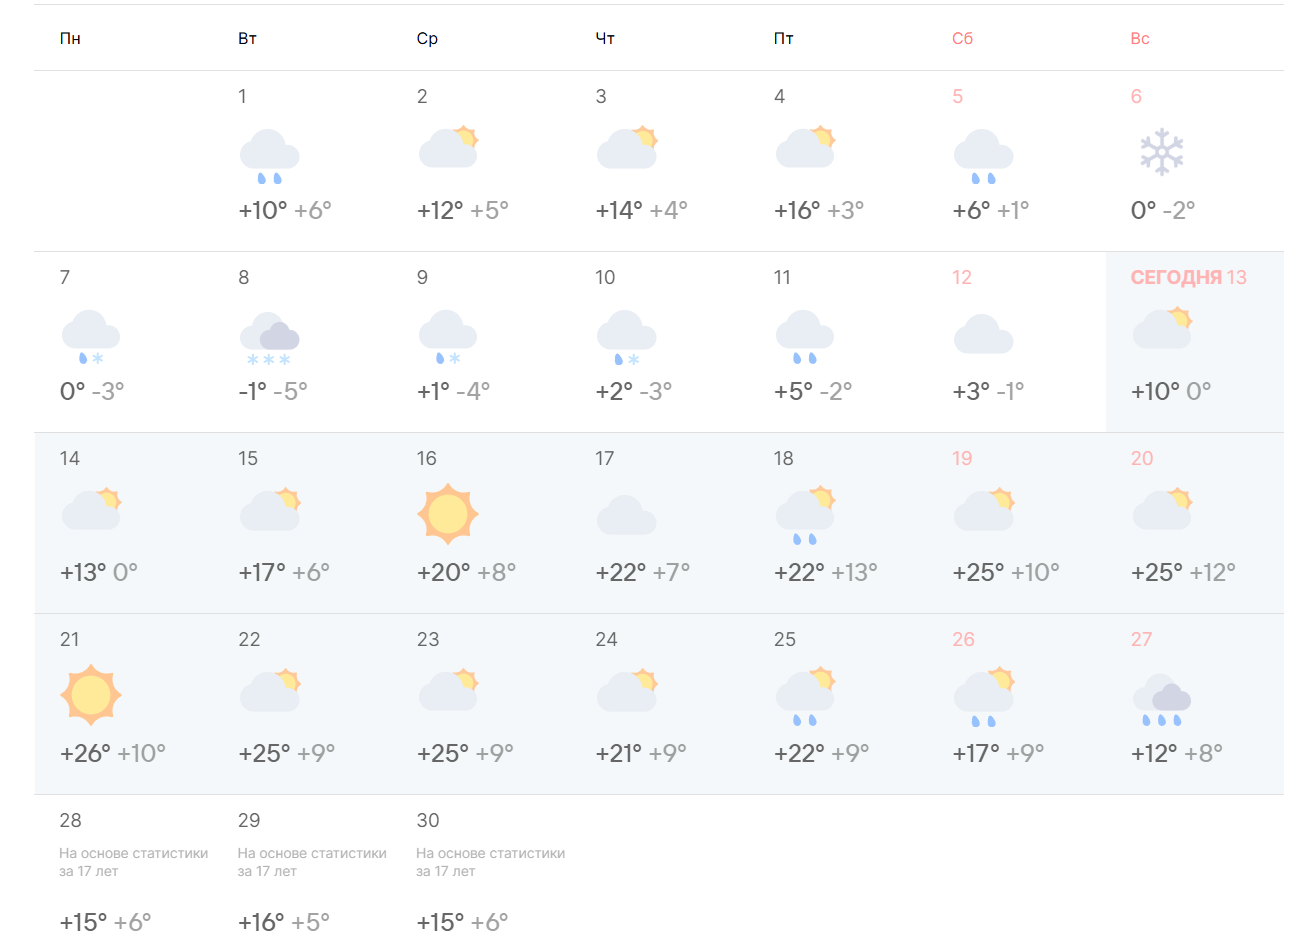Image resolution: width=1302 pixels, height=948 pixels.
Task: Select the rain with sun icon on day 26
Action: click(984, 697)
